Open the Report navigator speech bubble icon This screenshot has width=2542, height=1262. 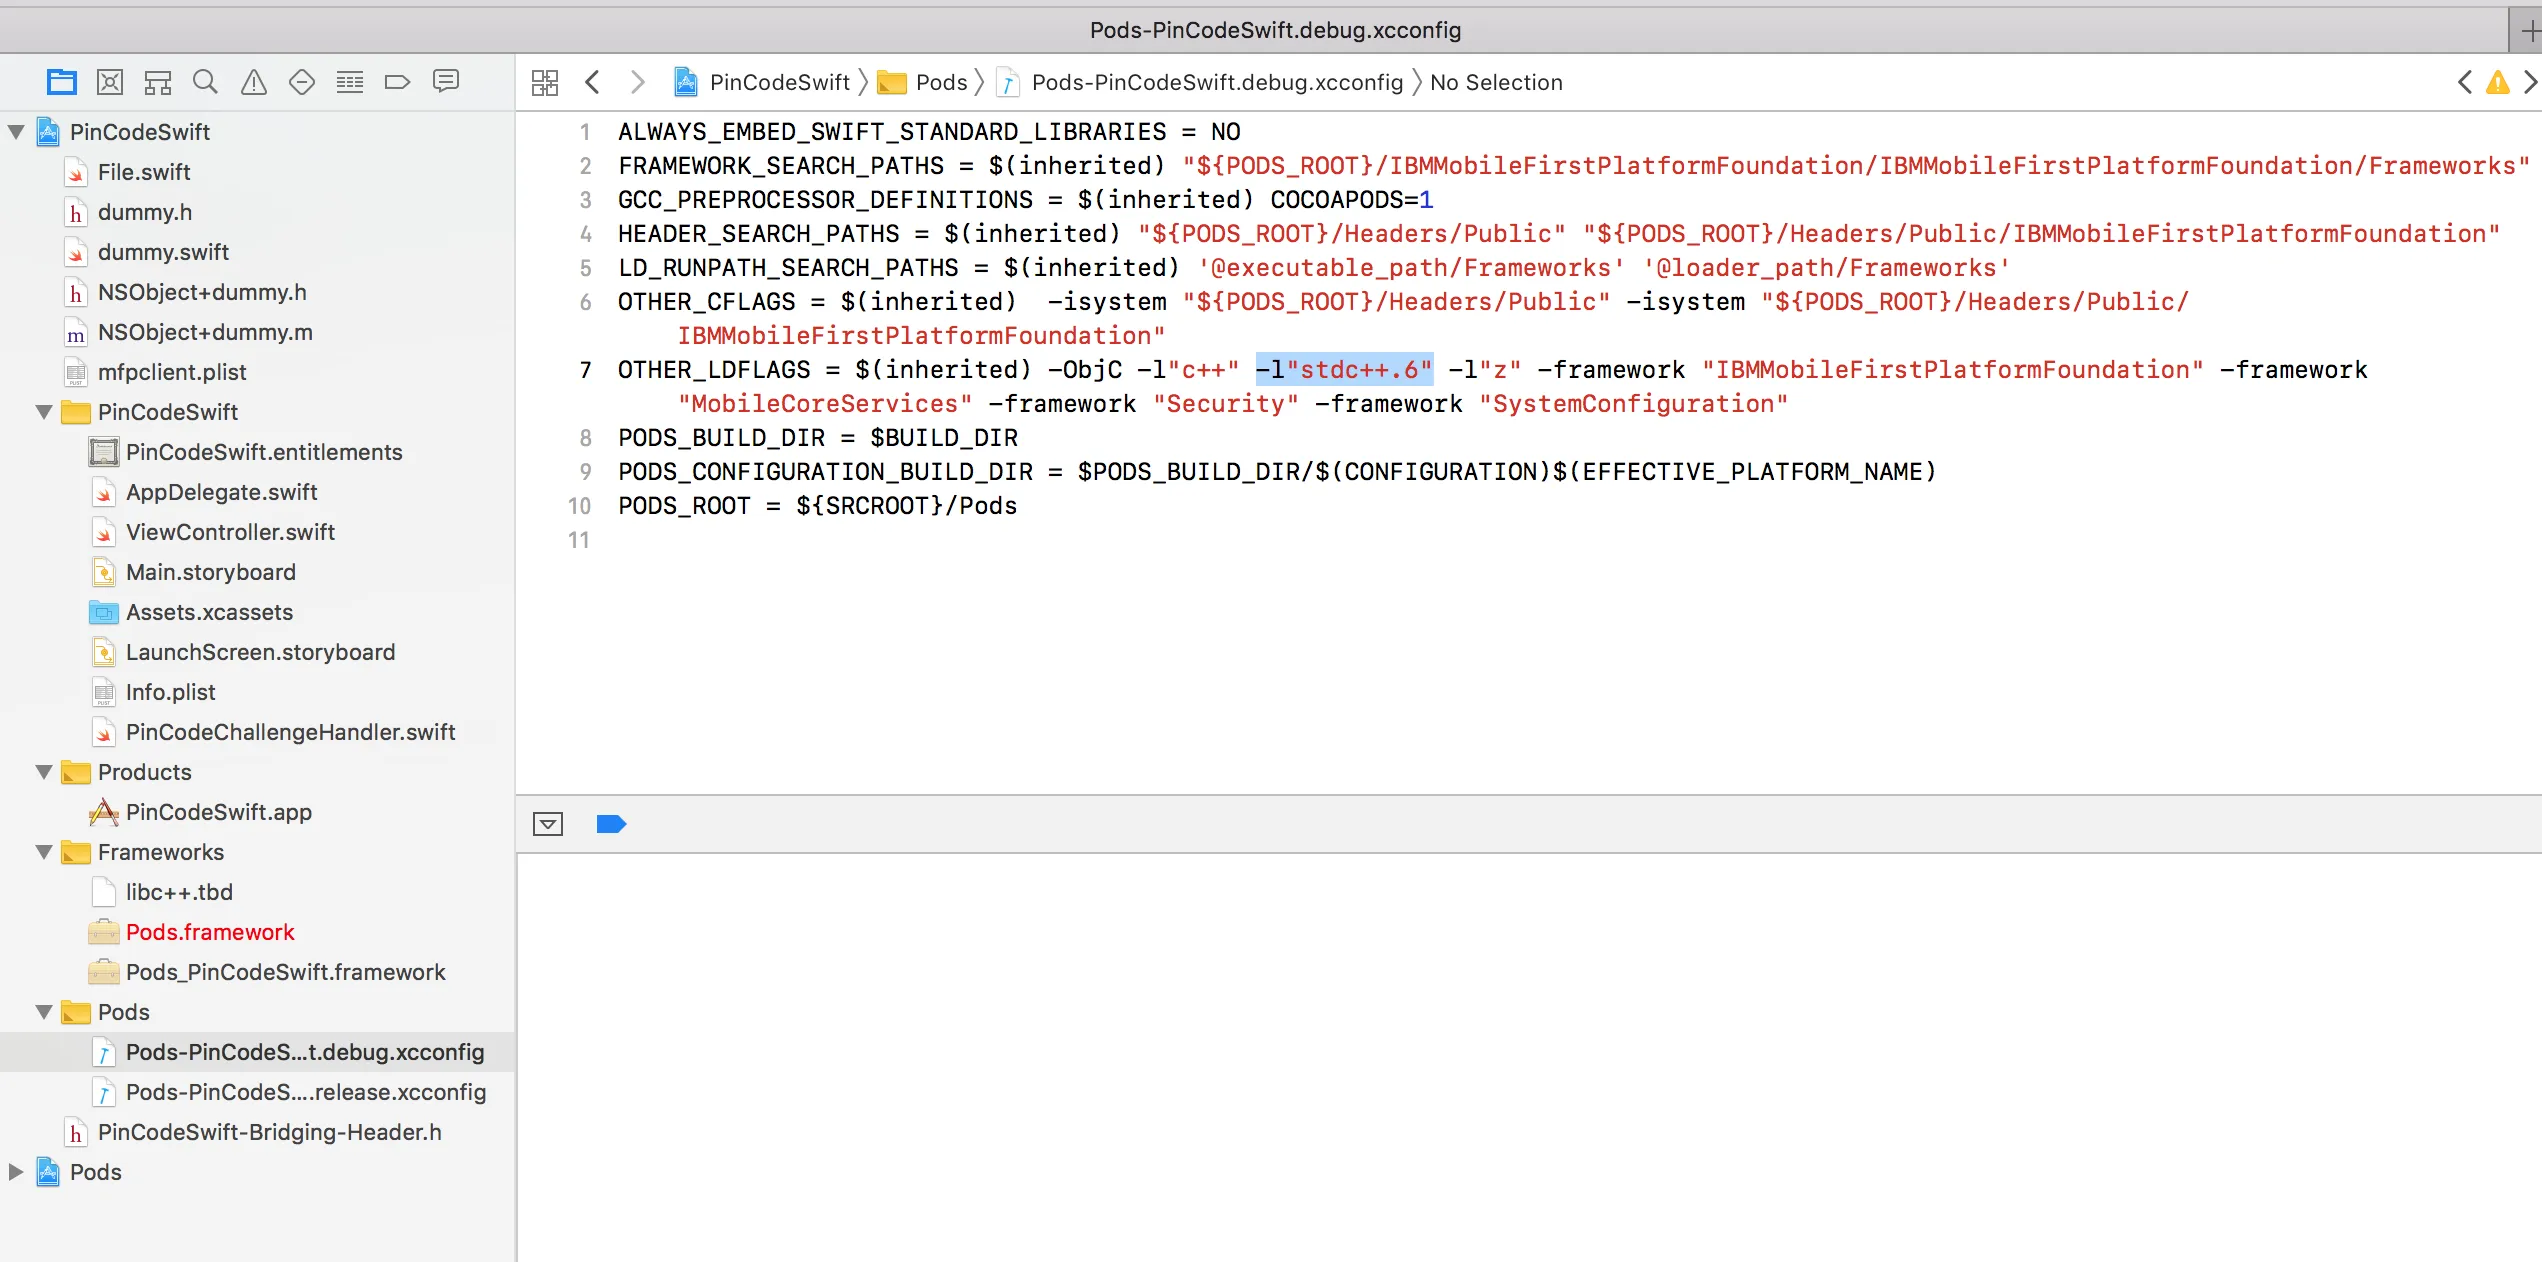[446, 81]
